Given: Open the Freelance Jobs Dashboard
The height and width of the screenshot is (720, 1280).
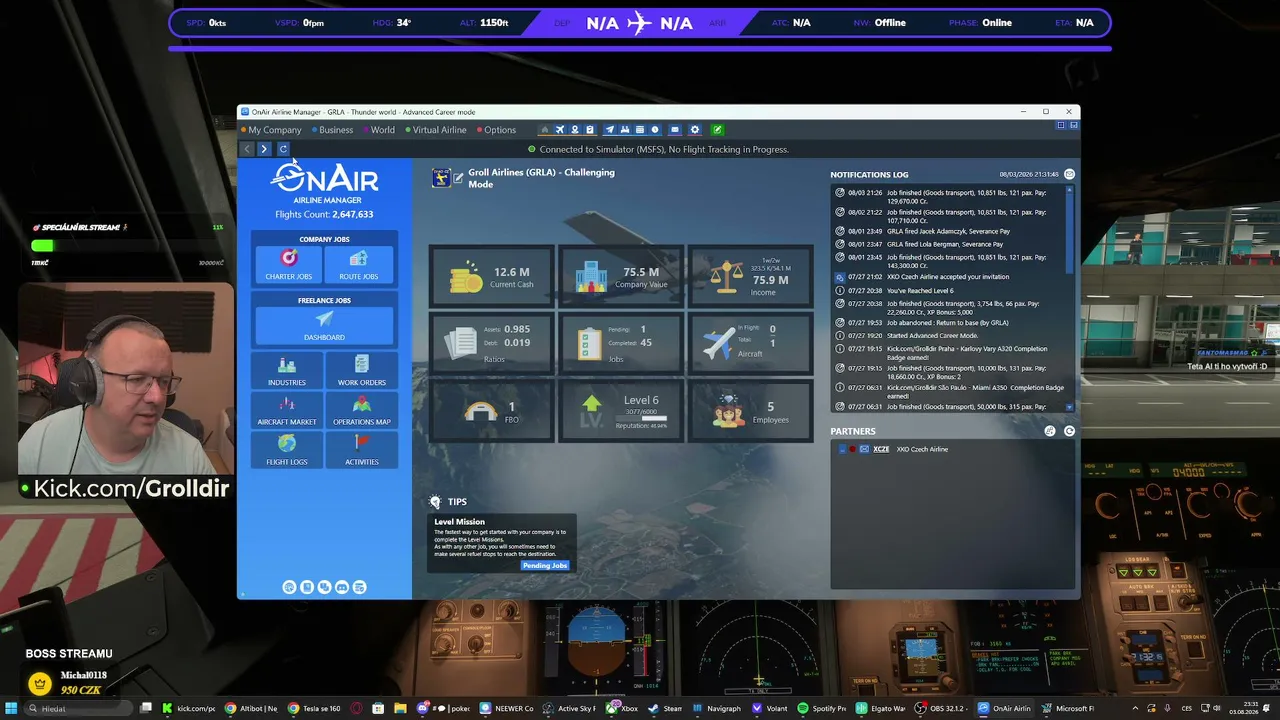Looking at the screenshot, I should 324,325.
